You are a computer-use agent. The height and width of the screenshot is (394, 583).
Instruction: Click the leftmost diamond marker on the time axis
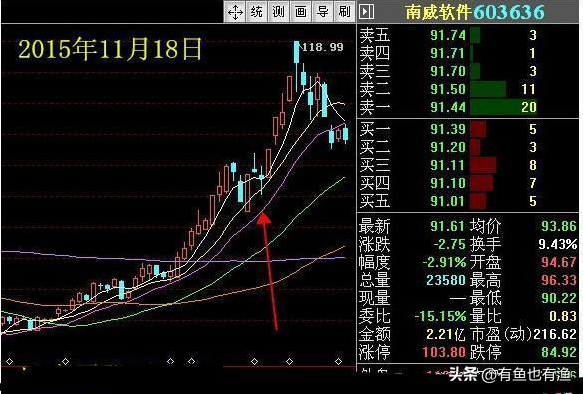10,361
